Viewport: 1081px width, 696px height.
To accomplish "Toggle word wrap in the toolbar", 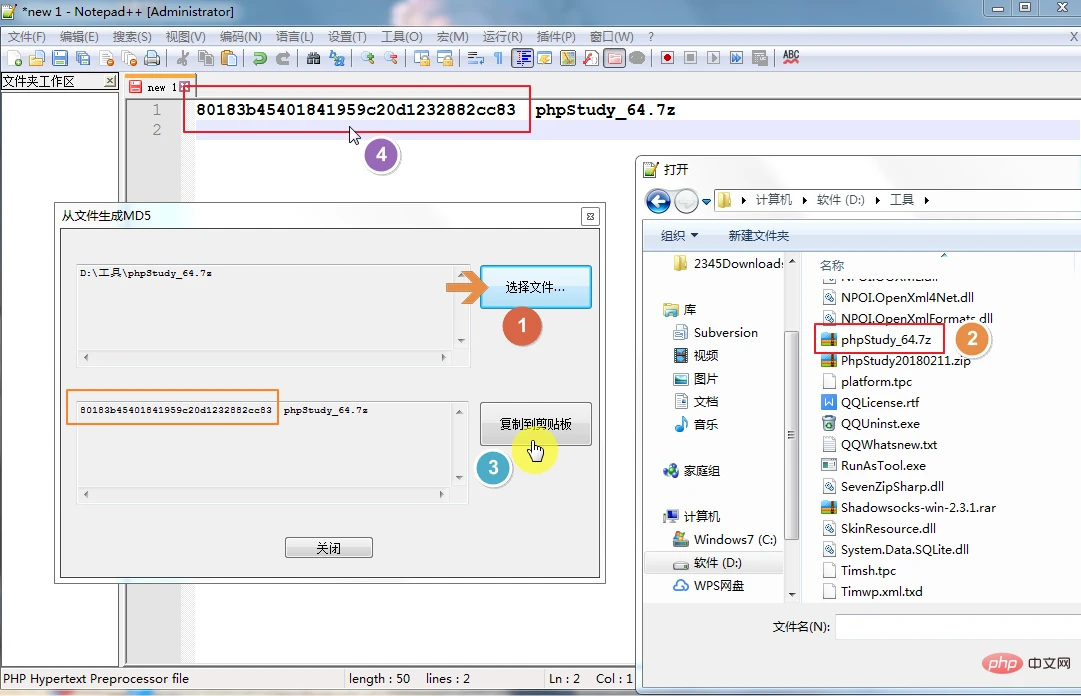I will coord(476,58).
